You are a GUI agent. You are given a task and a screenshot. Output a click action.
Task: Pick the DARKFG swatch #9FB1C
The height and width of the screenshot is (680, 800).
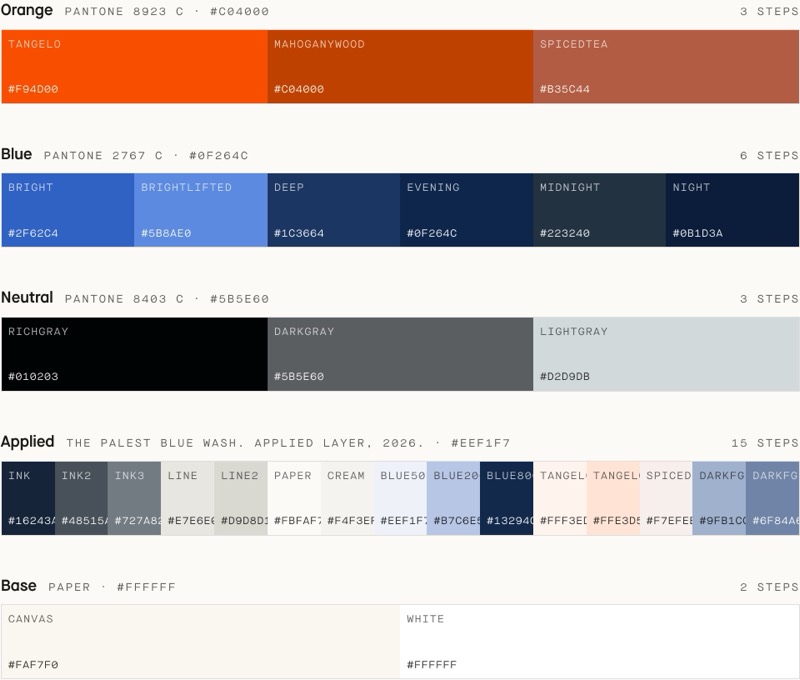pyautogui.click(x=719, y=498)
